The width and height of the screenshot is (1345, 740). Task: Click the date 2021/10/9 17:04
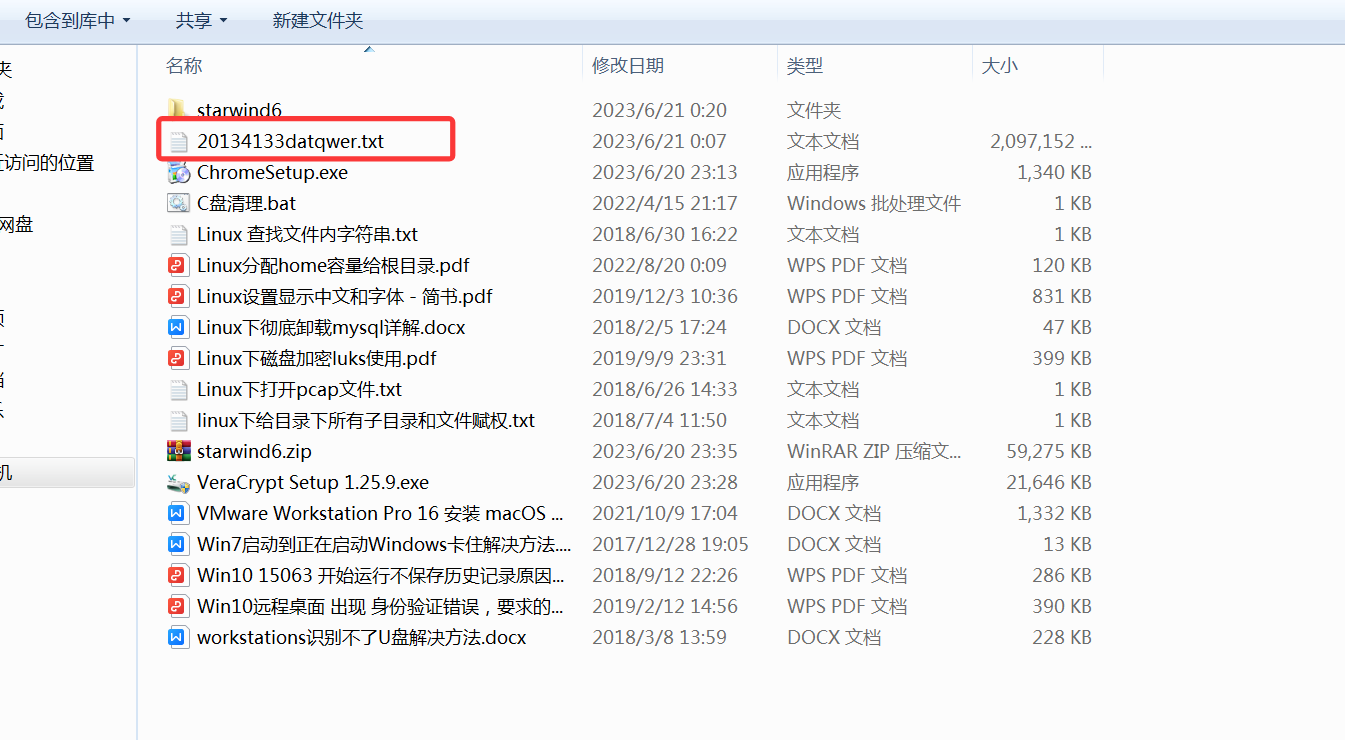point(665,513)
